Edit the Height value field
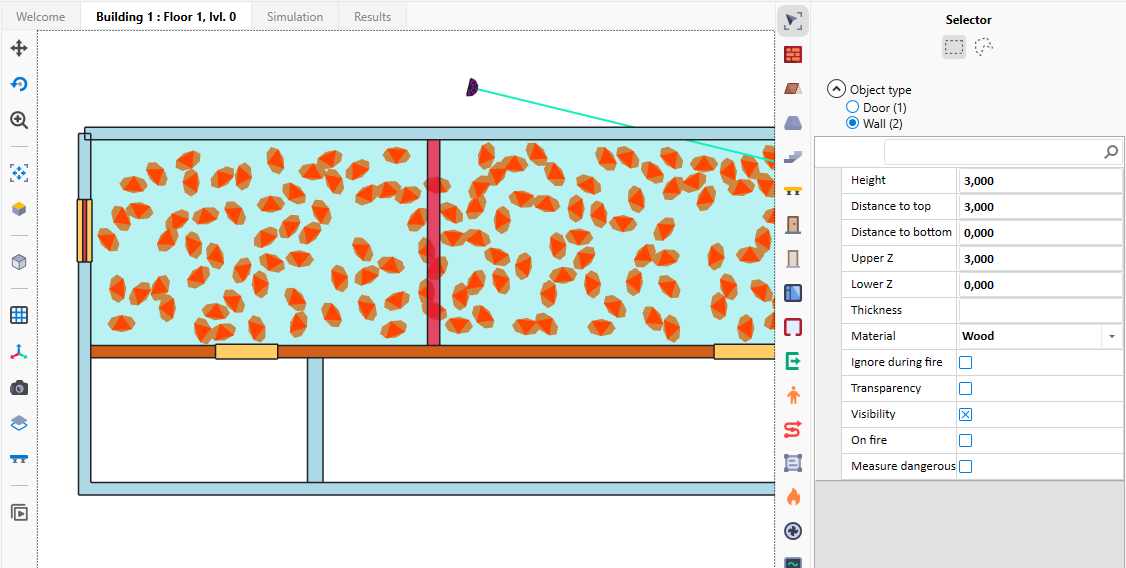This screenshot has height=568, width=1126. click(1040, 181)
